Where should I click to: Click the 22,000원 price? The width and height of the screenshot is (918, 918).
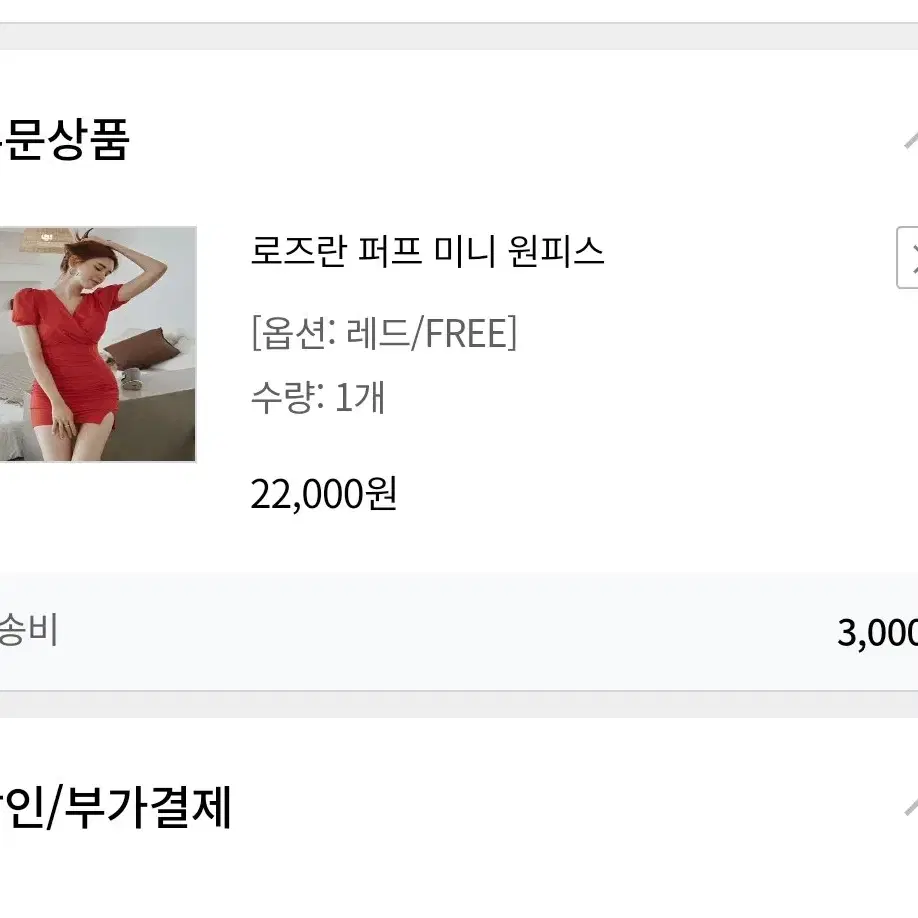pyautogui.click(x=324, y=495)
